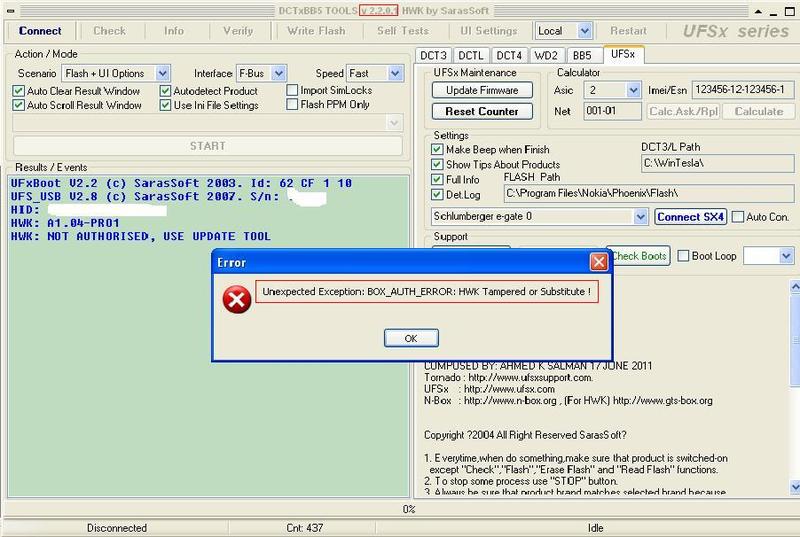This screenshot has width=800, height=537.
Task: Click OK in the Error dialog
Action: [411, 338]
